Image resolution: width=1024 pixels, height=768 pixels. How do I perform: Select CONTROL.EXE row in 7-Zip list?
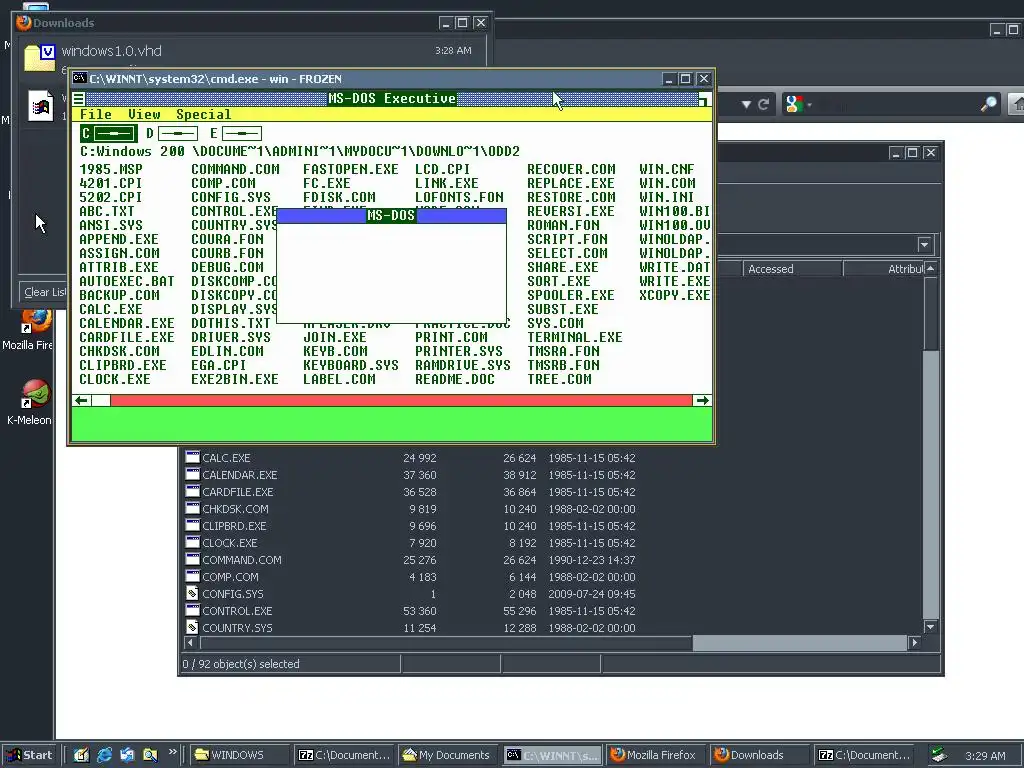pyautogui.click(x=410, y=611)
